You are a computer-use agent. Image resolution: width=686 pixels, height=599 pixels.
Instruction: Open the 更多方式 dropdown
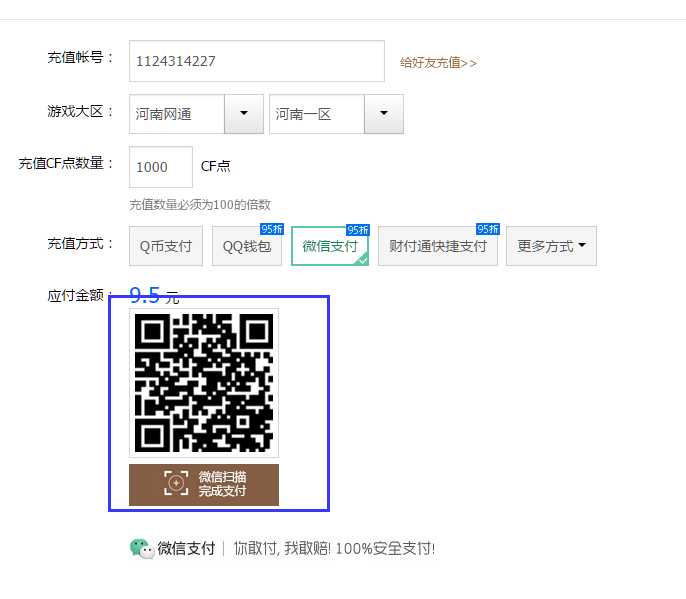pyautogui.click(x=551, y=246)
